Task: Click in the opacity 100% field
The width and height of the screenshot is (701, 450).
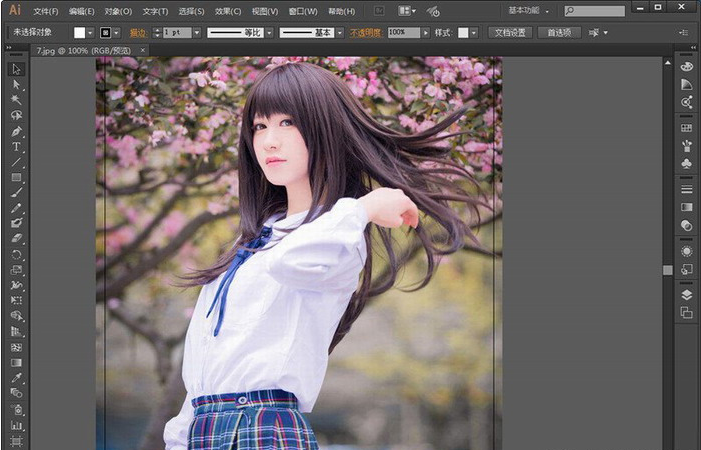Action: click(400, 32)
